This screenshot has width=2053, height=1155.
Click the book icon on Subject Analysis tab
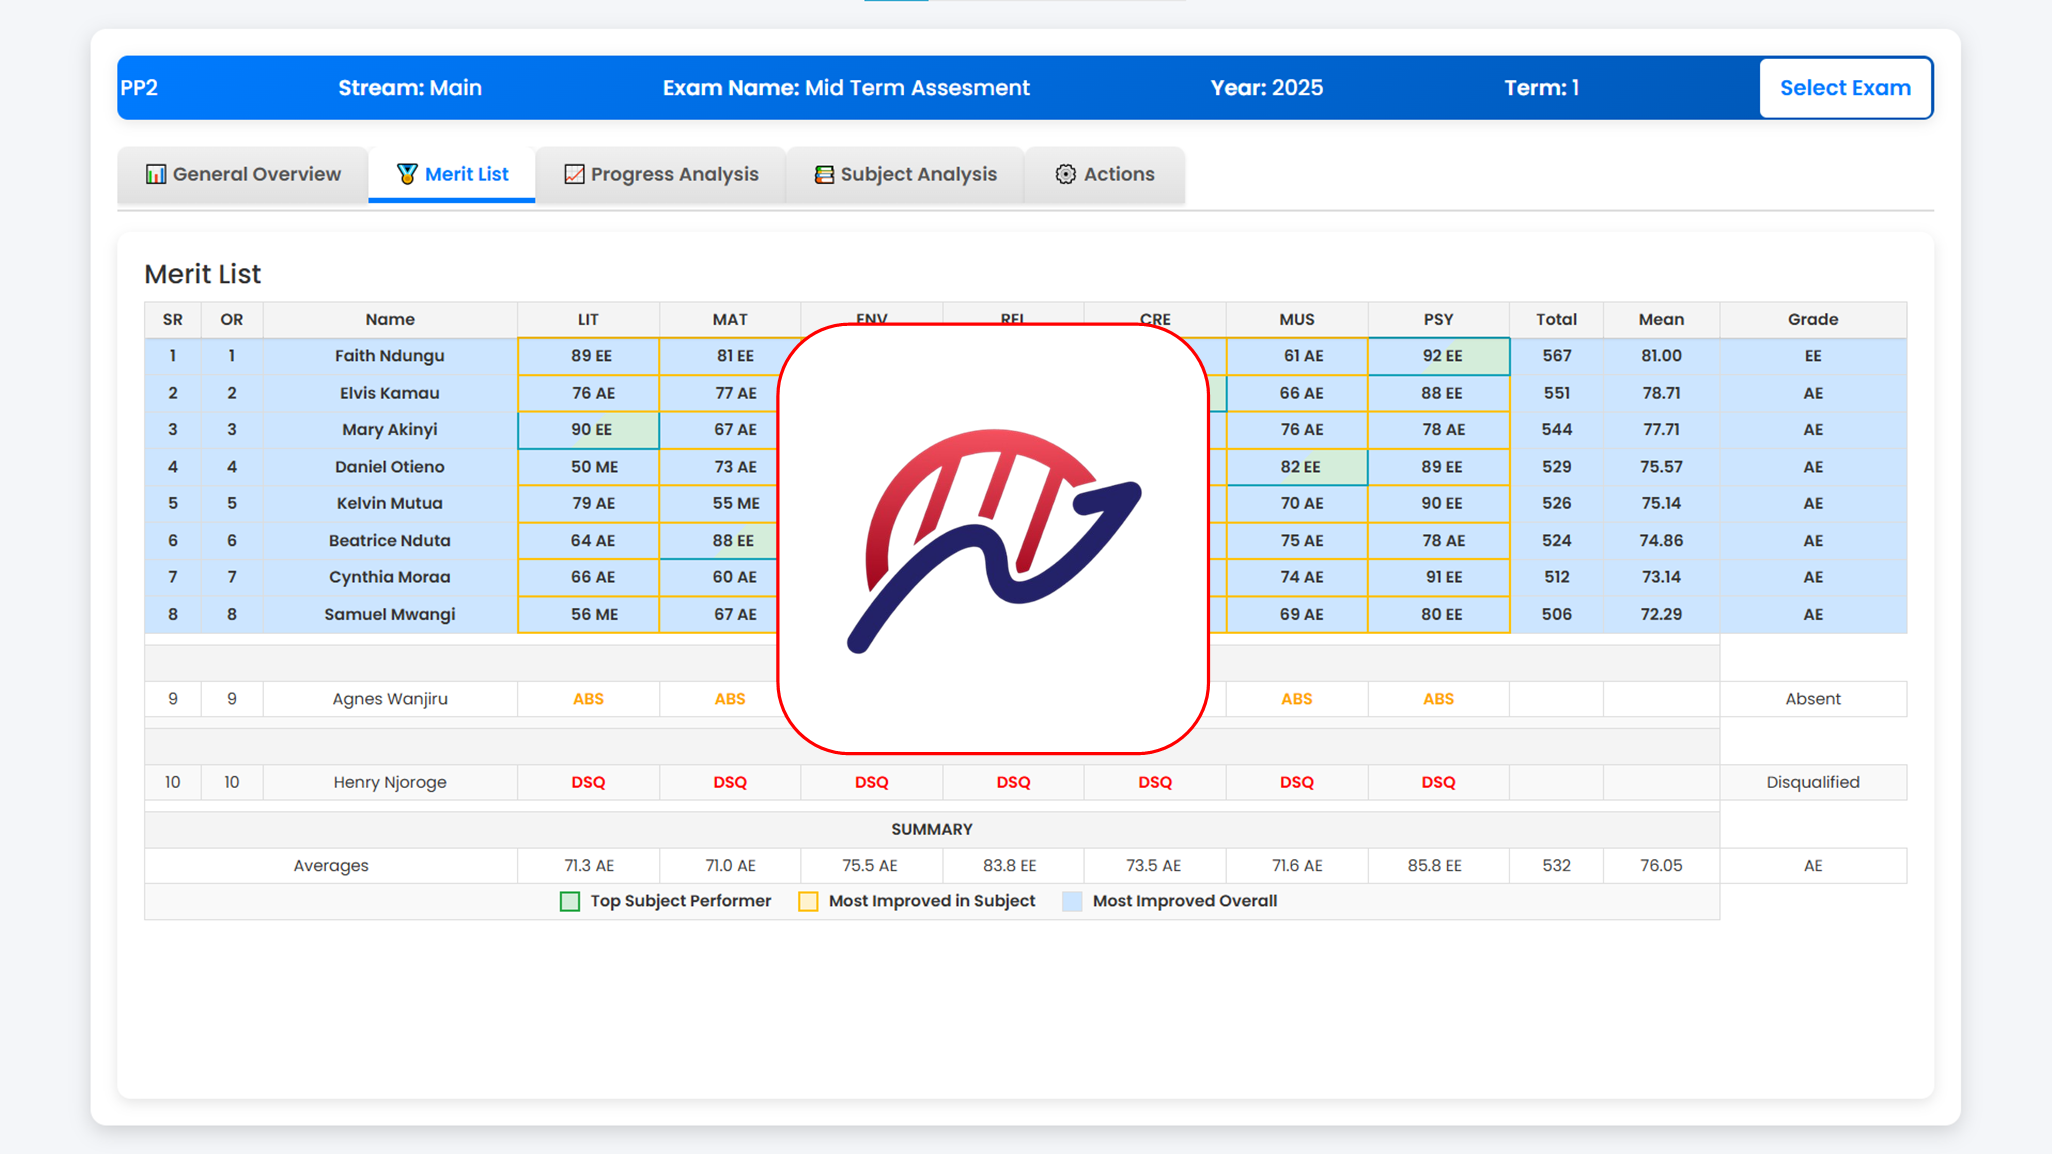point(822,173)
